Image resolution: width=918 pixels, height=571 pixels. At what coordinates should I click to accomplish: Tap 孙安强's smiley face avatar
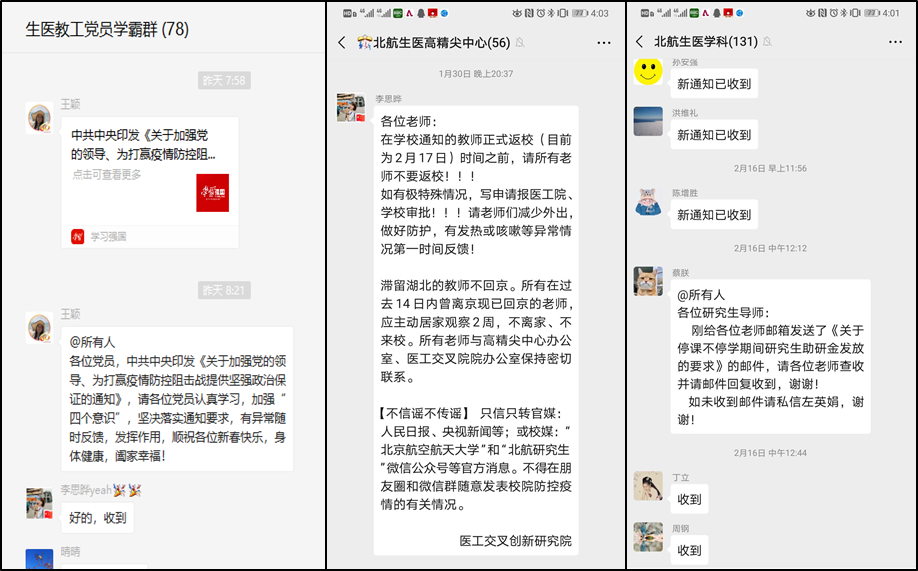coord(648,70)
